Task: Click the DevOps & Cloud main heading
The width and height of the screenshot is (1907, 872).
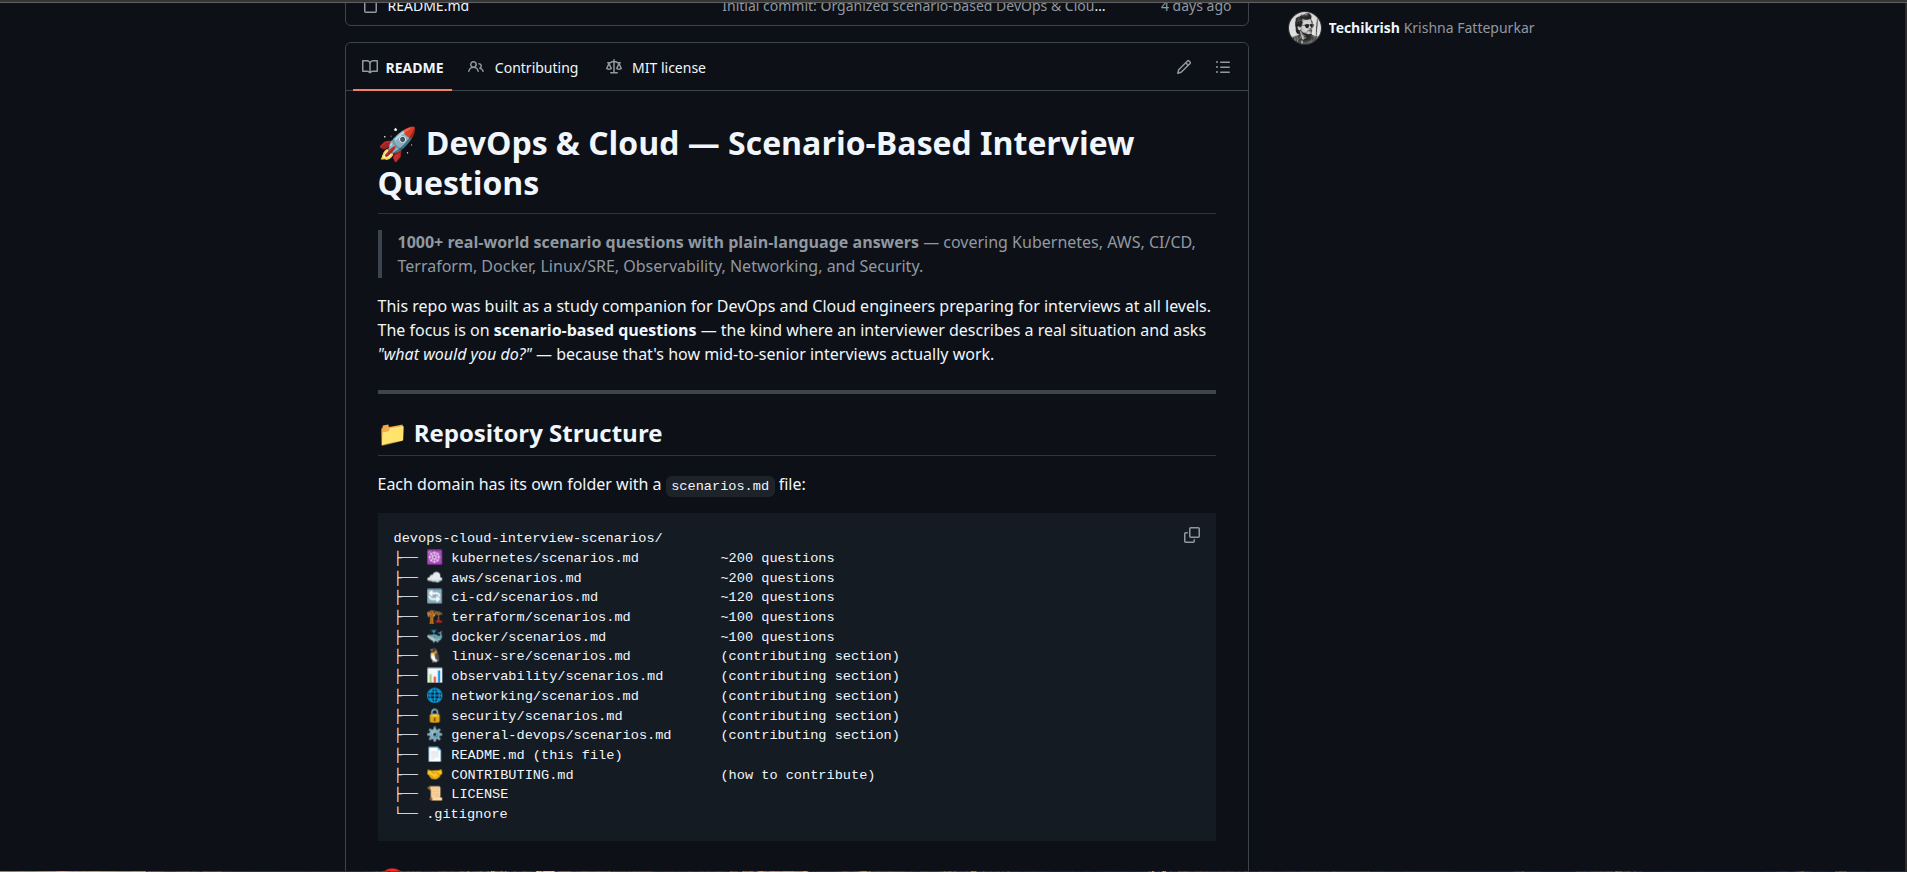Action: coord(756,164)
